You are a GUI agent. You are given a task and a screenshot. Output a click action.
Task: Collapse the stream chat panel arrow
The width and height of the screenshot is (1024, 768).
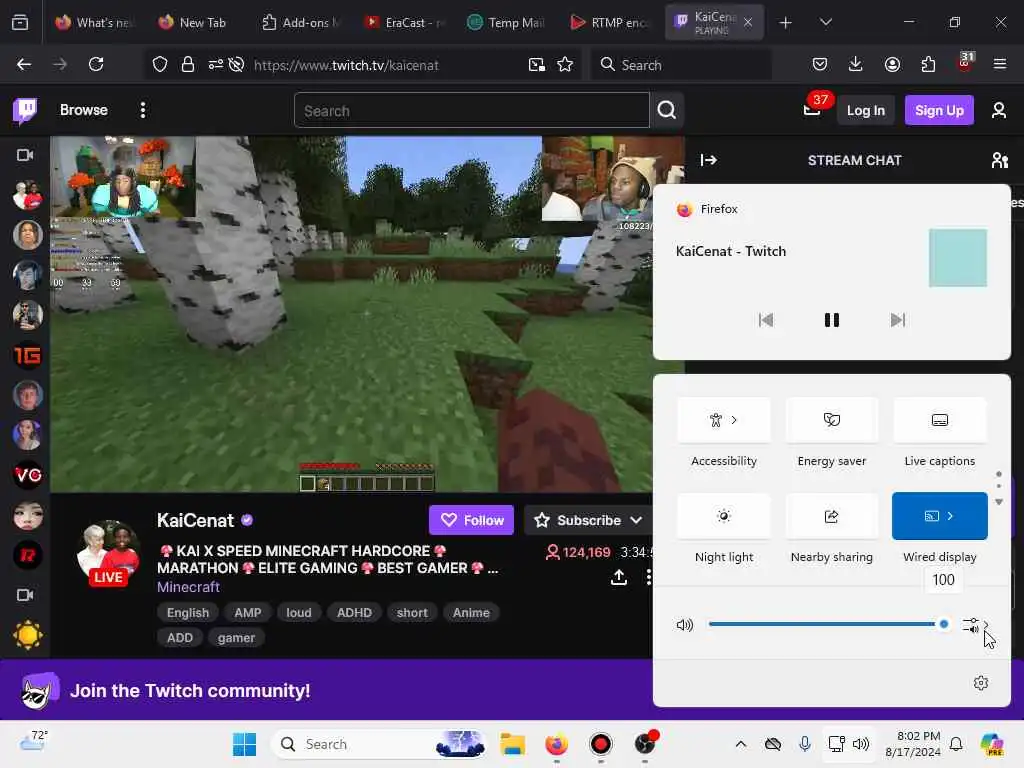pos(709,160)
